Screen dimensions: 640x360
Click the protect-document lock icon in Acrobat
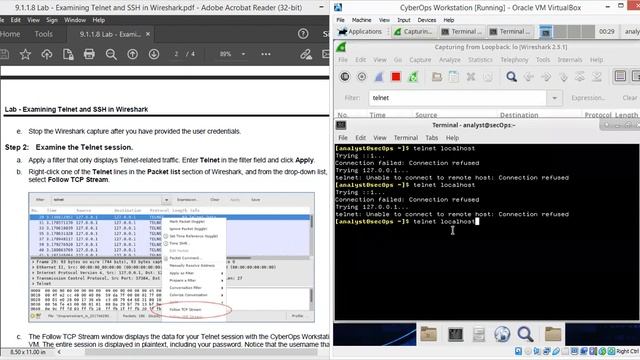point(68,54)
